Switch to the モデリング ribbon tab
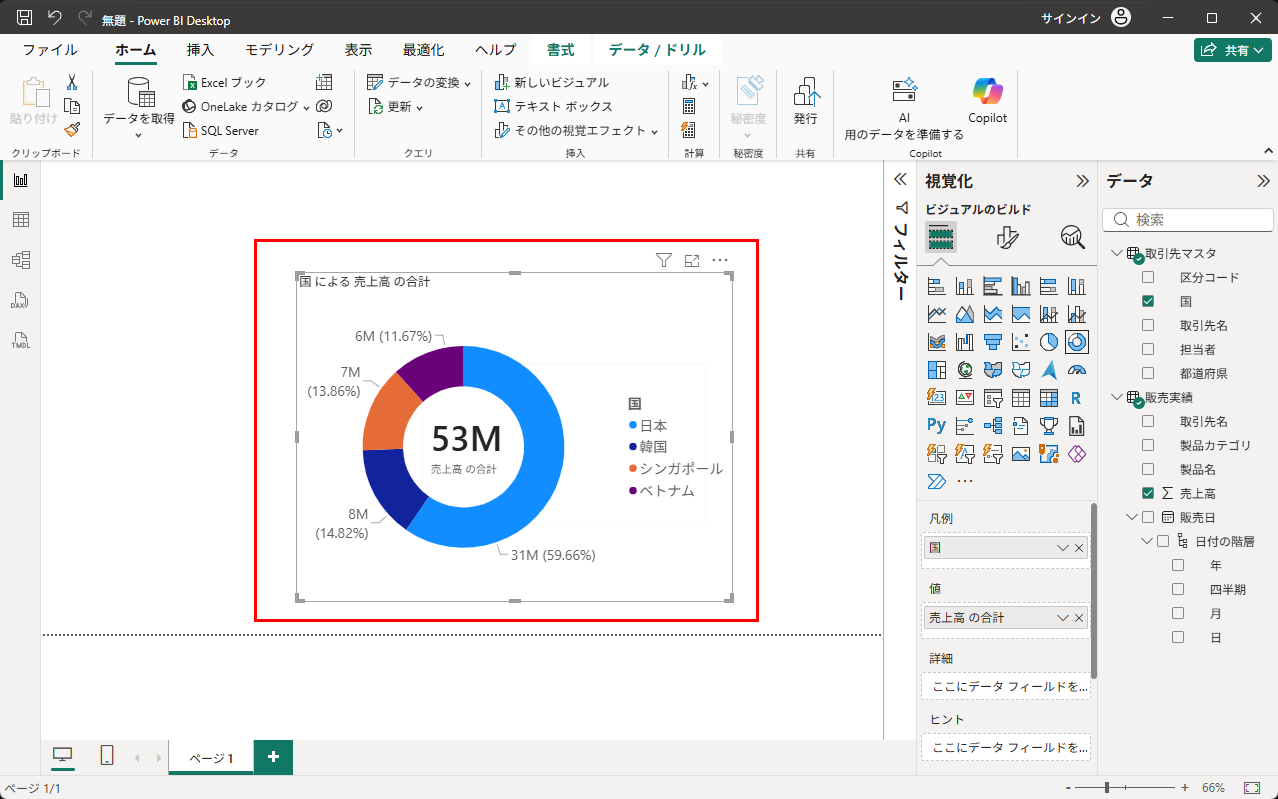Viewport: 1278px width, 799px height. (280, 50)
